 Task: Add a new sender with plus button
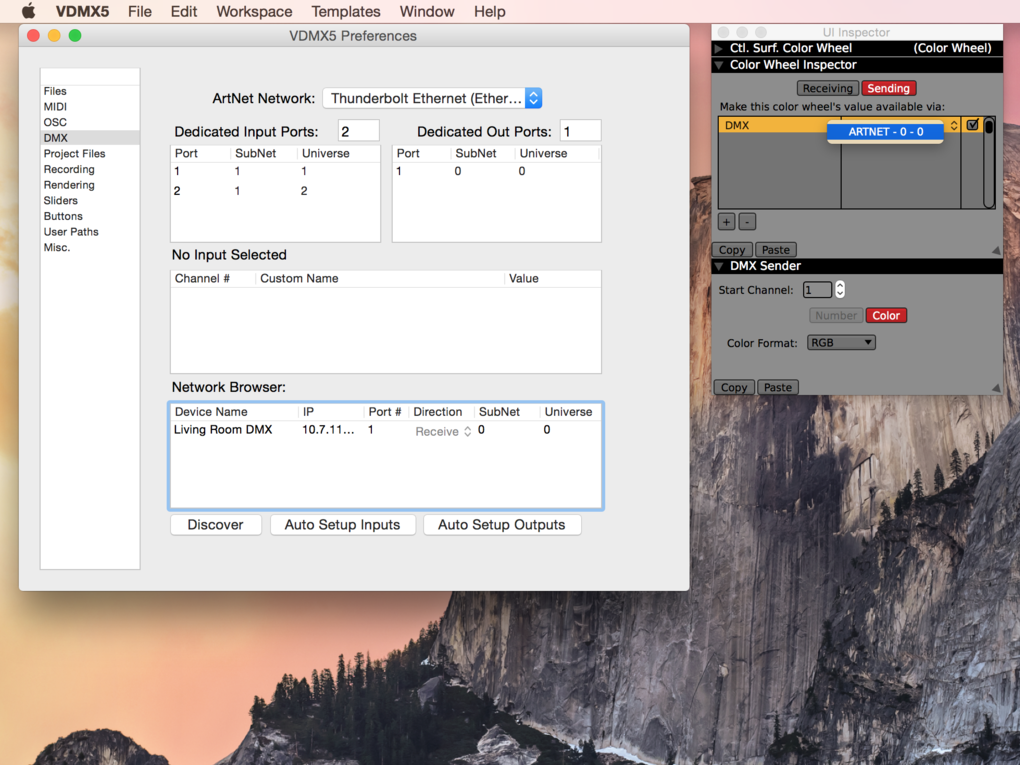click(x=727, y=222)
